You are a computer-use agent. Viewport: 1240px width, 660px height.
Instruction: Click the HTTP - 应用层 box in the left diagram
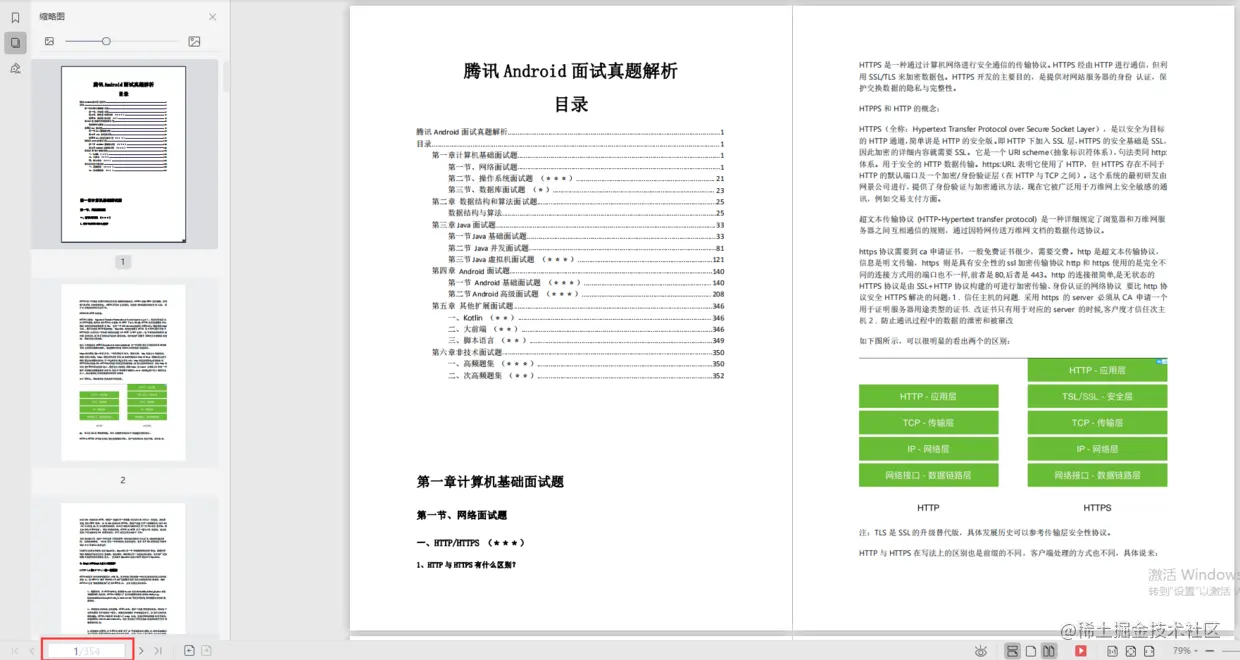pyautogui.click(x=928, y=396)
